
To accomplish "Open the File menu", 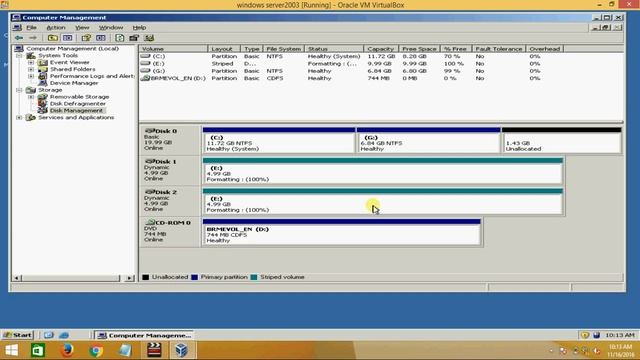I will pos(31,28).
